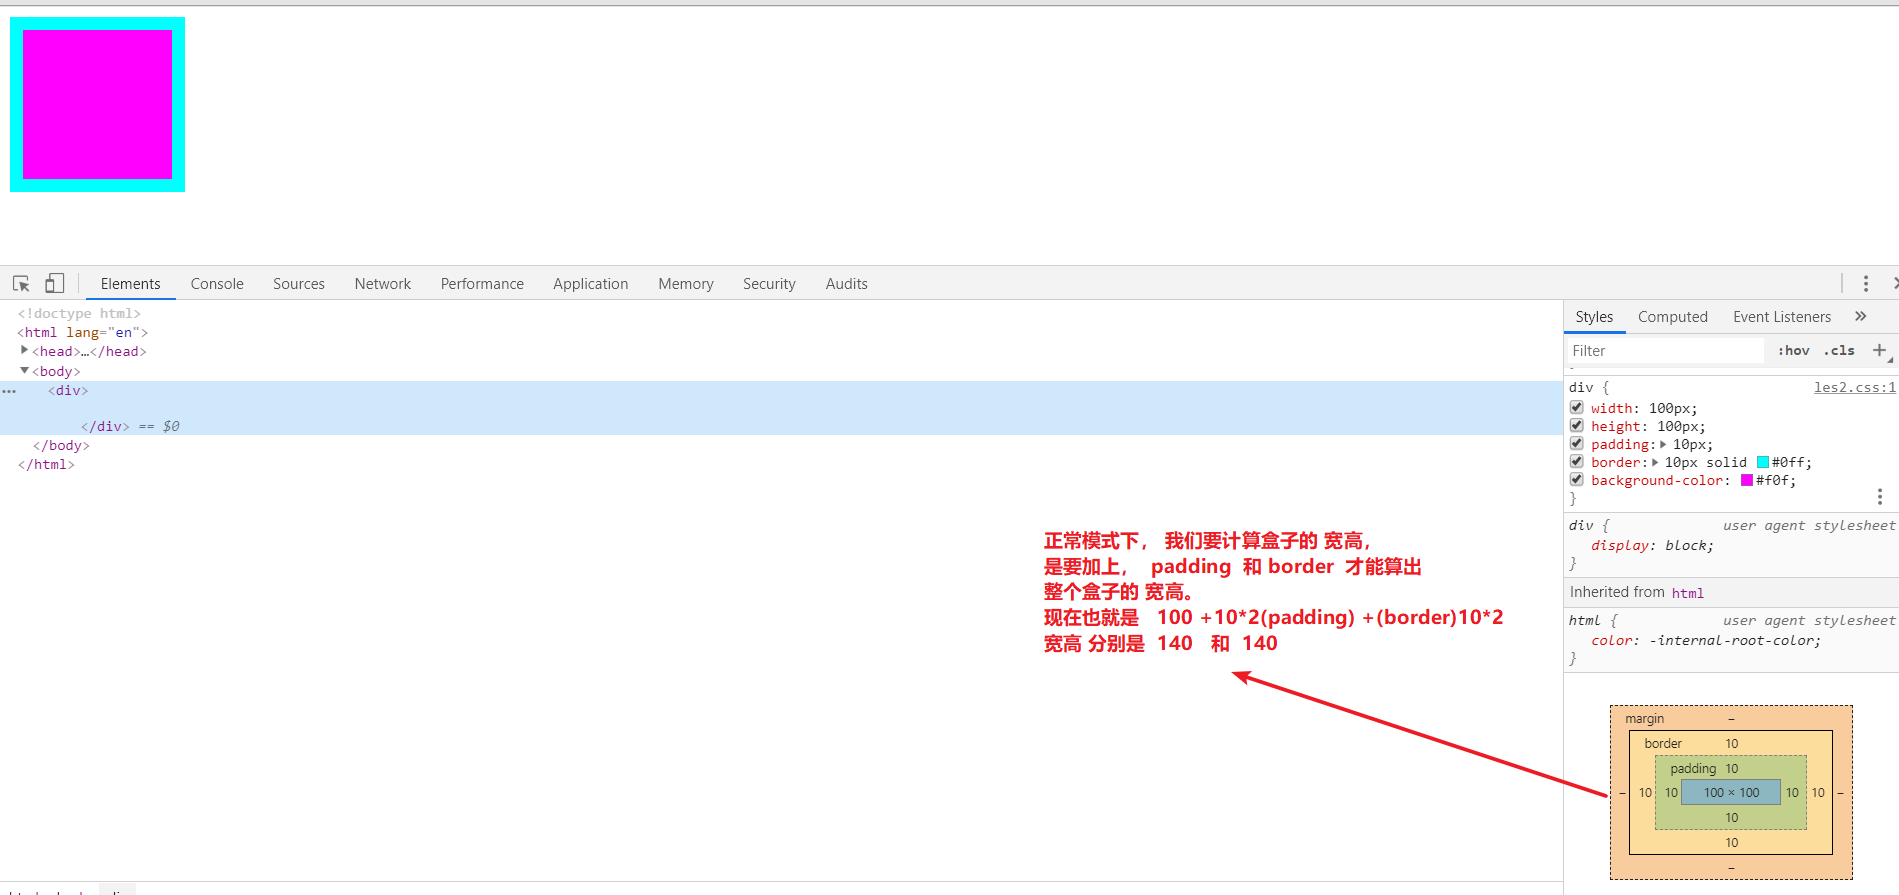
Task: Open more options for div rule
Action: tap(1880, 497)
